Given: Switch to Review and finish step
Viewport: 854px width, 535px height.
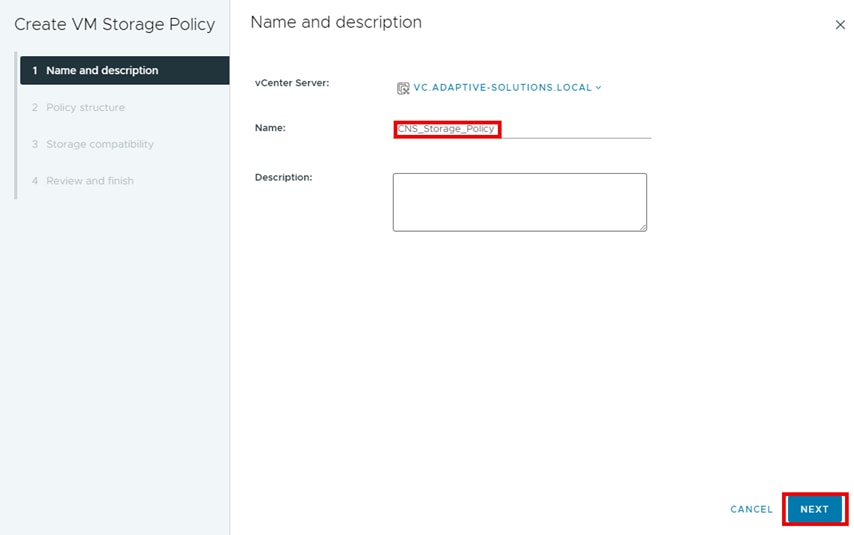Looking at the screenshot, I should [x=90, y=181].
